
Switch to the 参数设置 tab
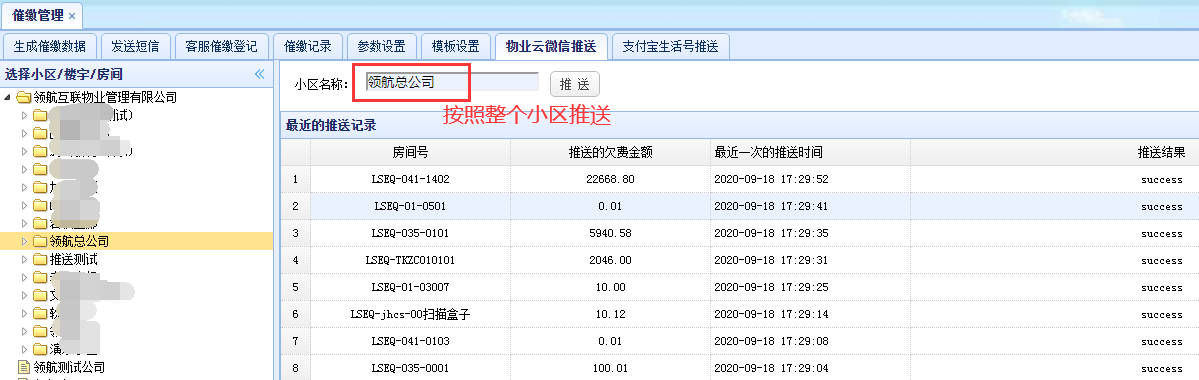tap(382, 46)
